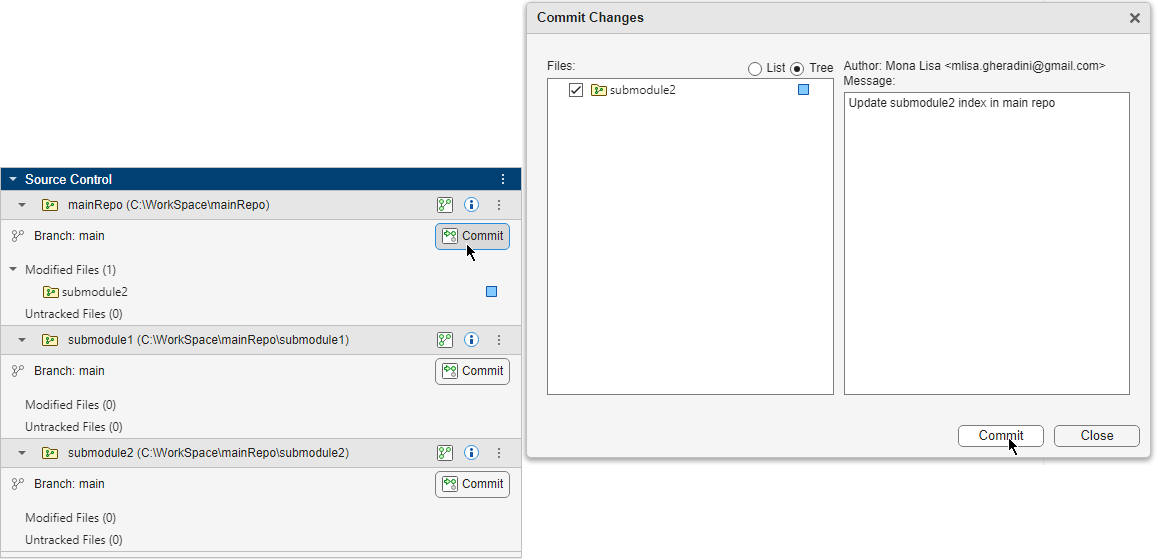Viewport: 1157px width, 559px height.
Task: Click inside the commit Message text box
Action: (986, 250)
